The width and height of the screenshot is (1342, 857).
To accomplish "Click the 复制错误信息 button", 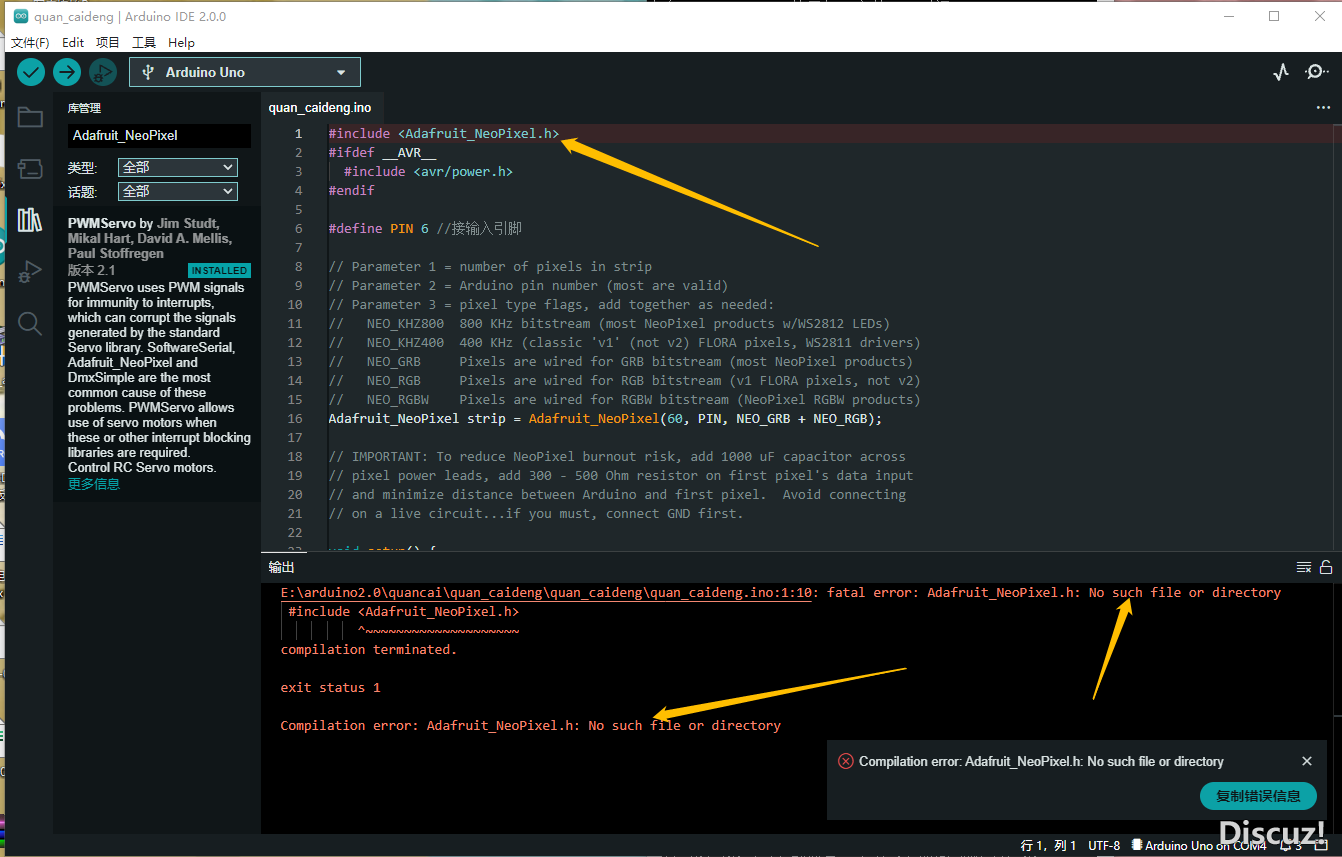I will [1258, 796].
